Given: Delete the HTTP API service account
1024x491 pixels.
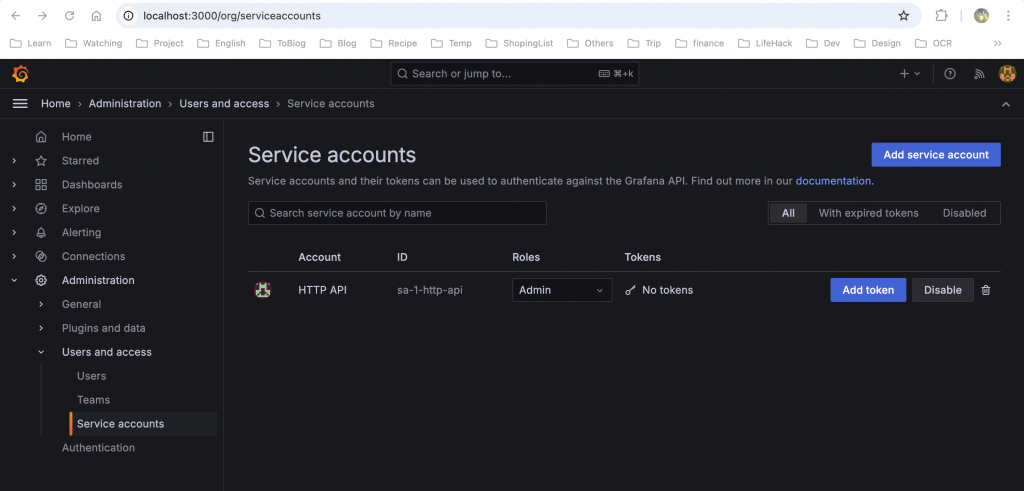Looking at the screenshot, I should [x=986, y=290].
